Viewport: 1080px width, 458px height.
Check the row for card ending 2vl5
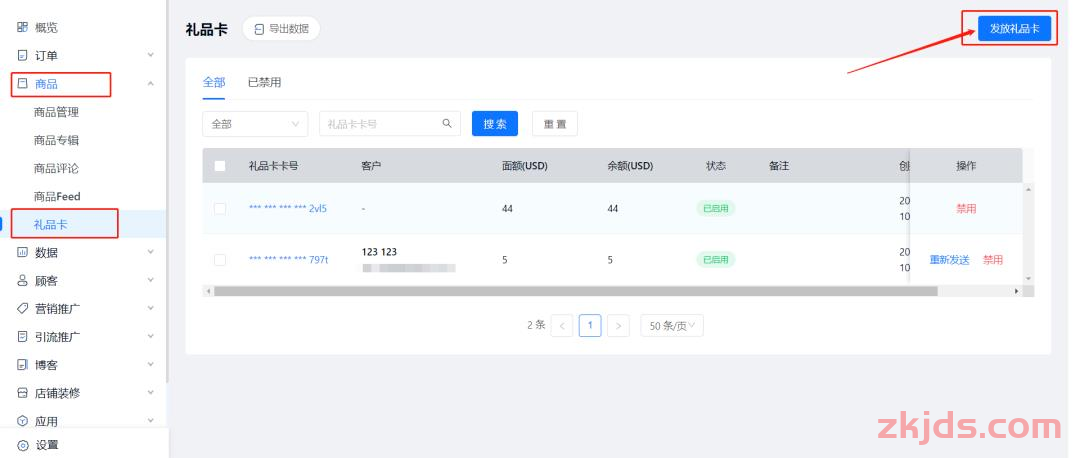[220, 209]
